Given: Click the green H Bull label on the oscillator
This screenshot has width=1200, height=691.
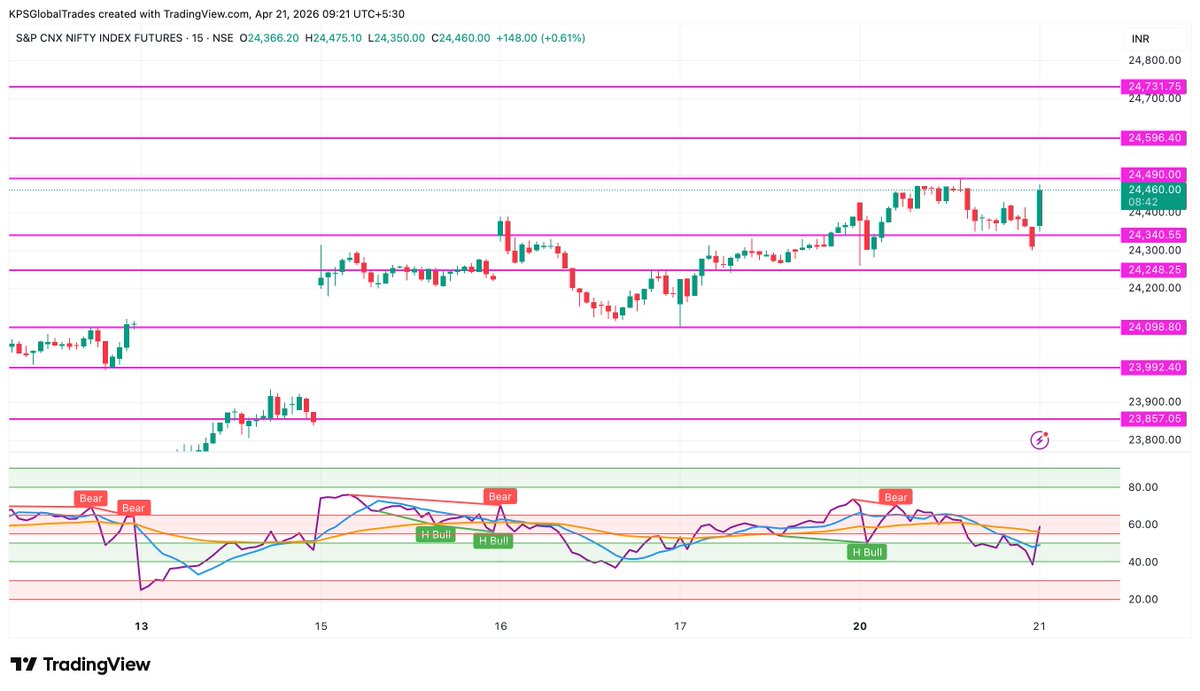Looking at the screenshot, I should click(866, 551).
